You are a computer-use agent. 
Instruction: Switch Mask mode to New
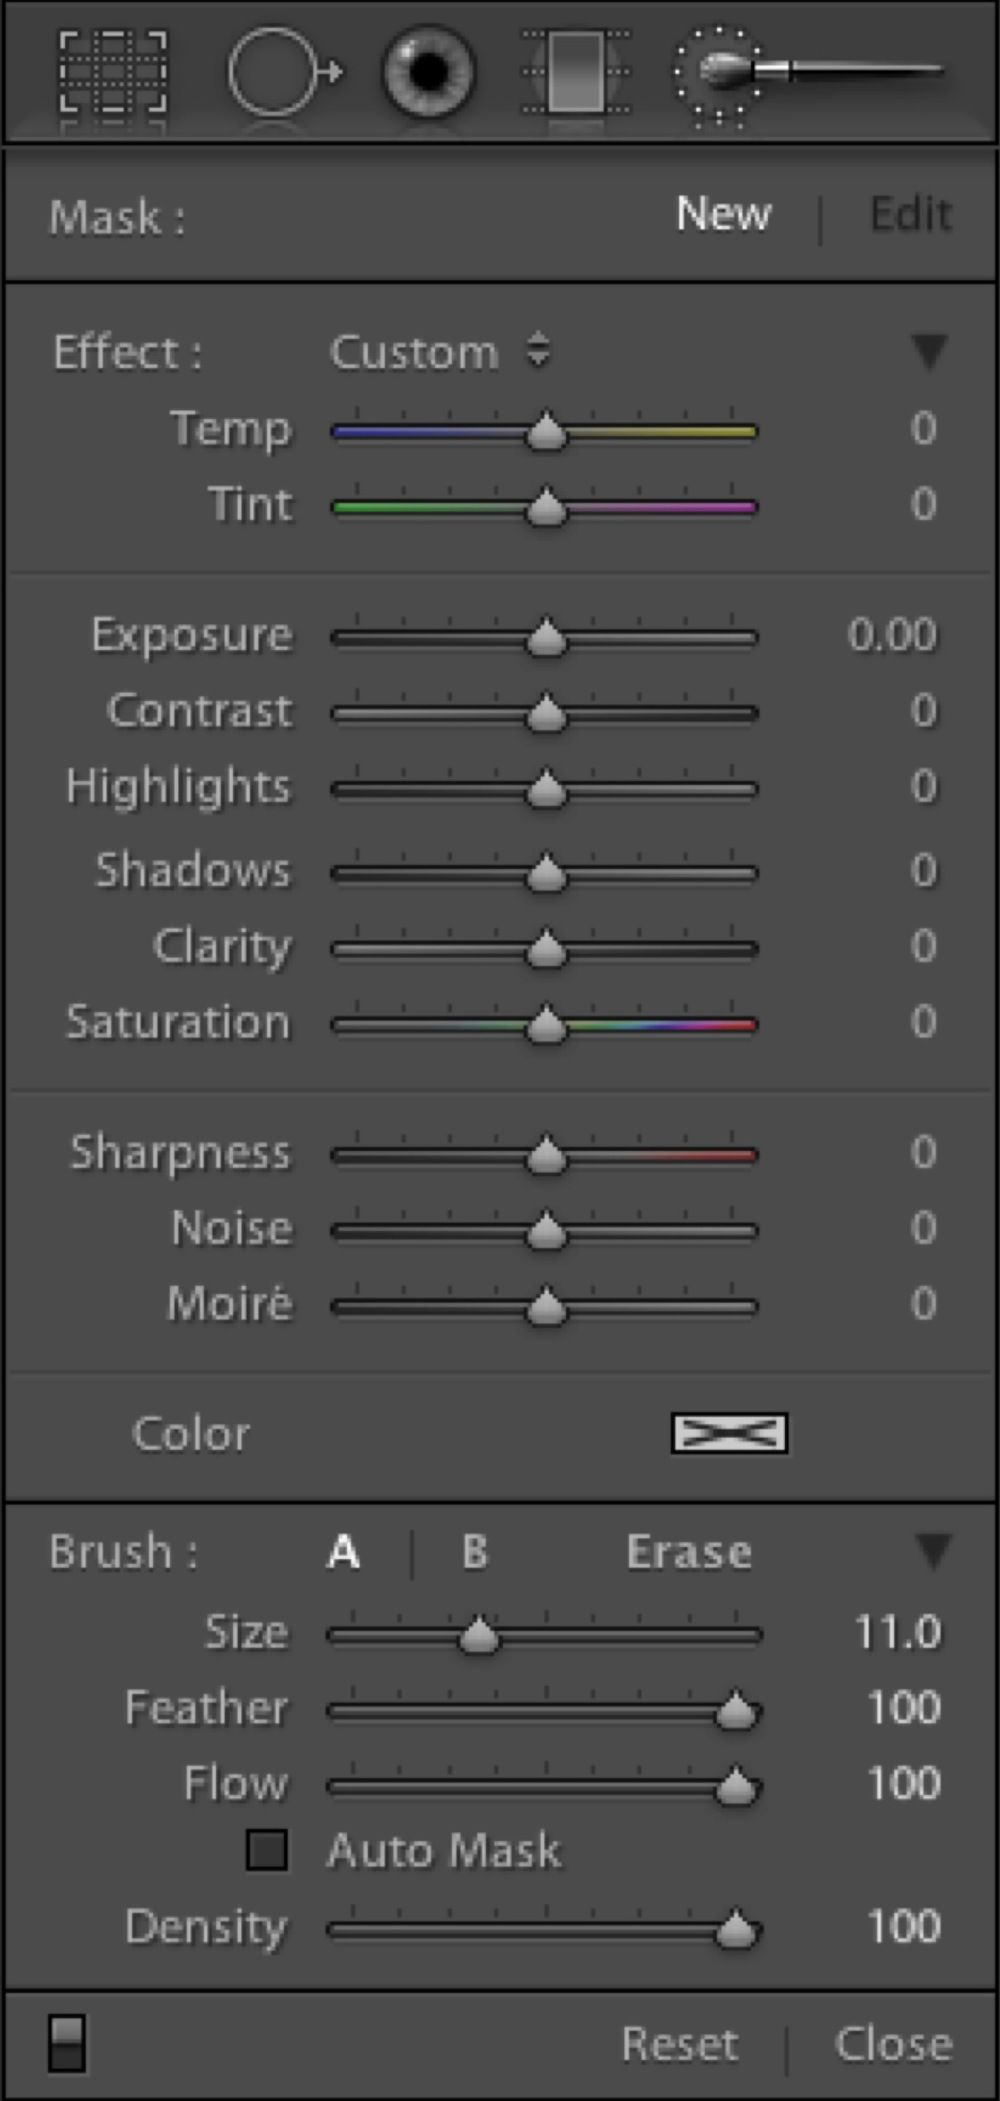tap(723, 214)
